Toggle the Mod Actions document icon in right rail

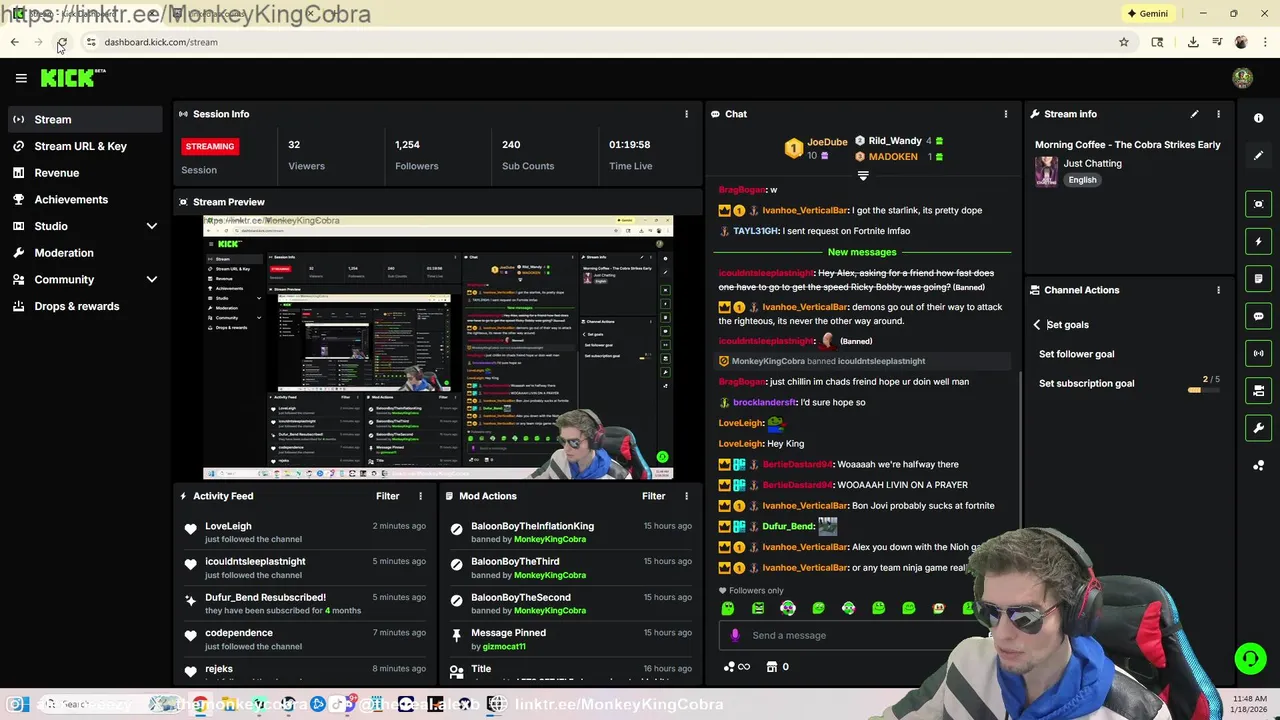[1258, 279]
